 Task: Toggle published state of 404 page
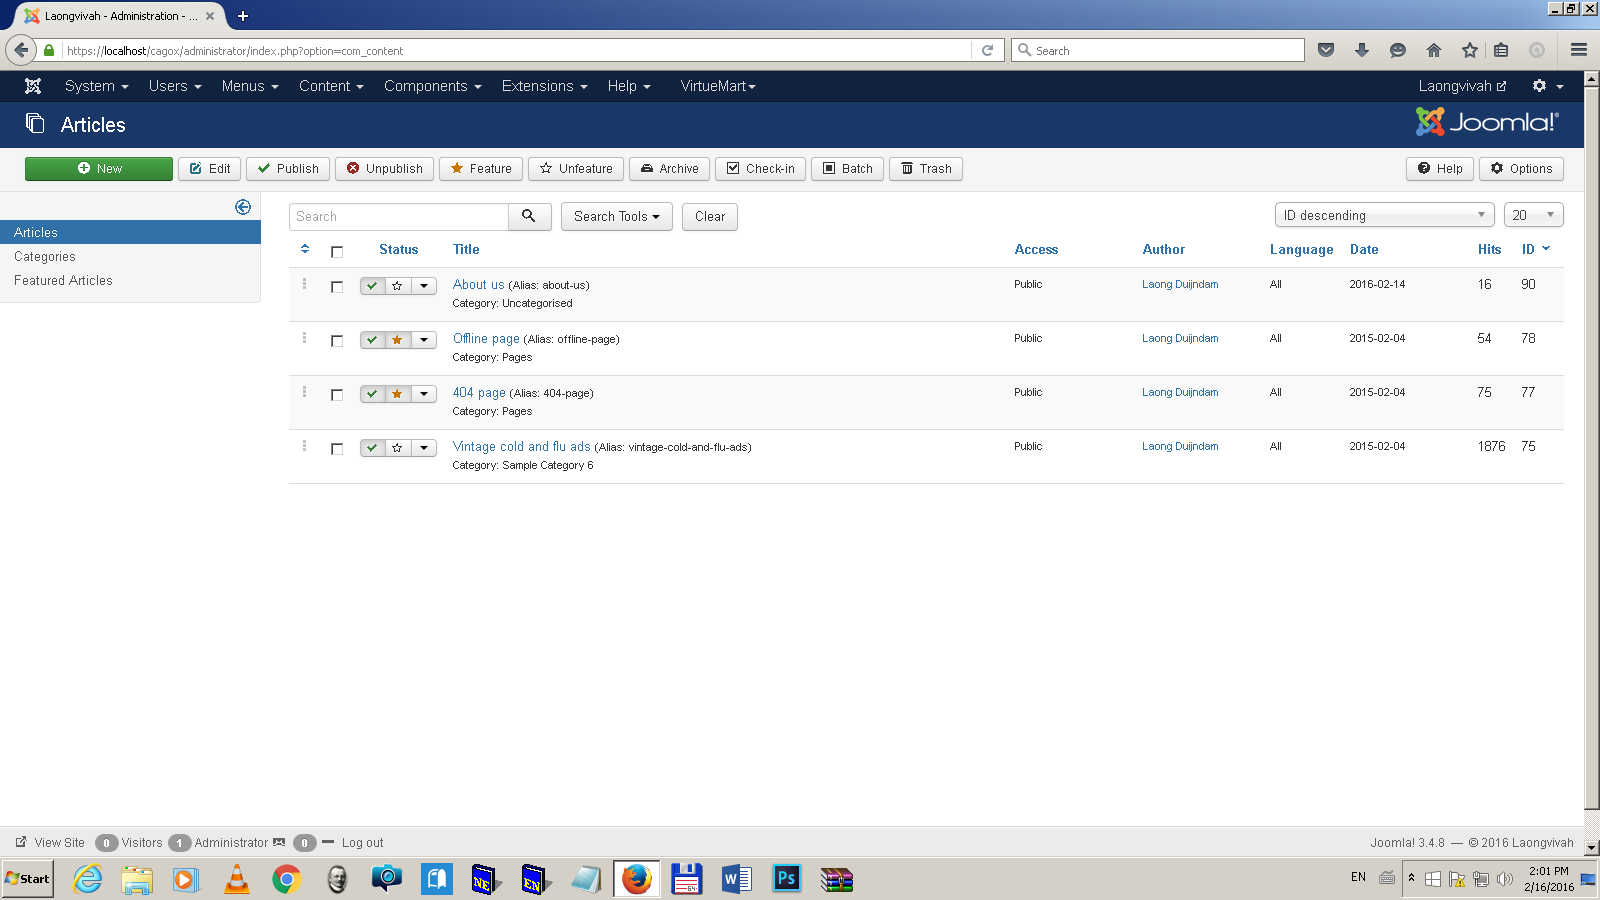point(372,394)
